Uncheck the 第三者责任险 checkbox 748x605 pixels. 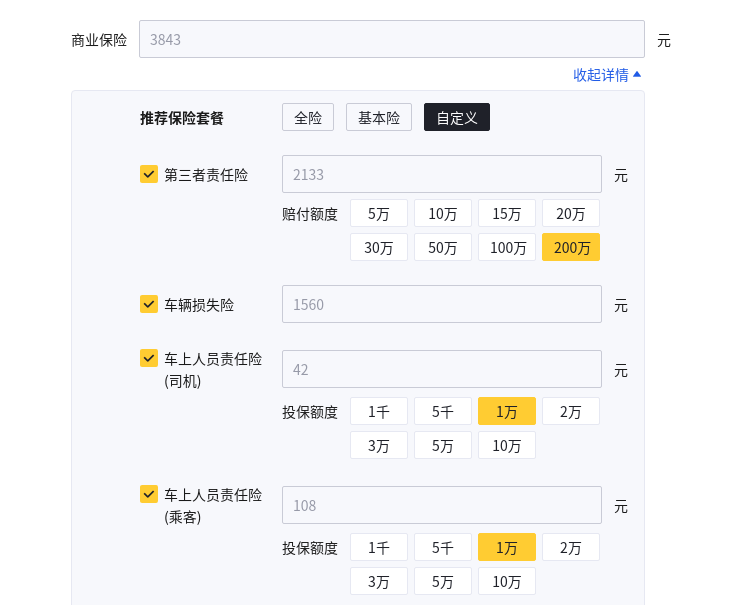149,174
